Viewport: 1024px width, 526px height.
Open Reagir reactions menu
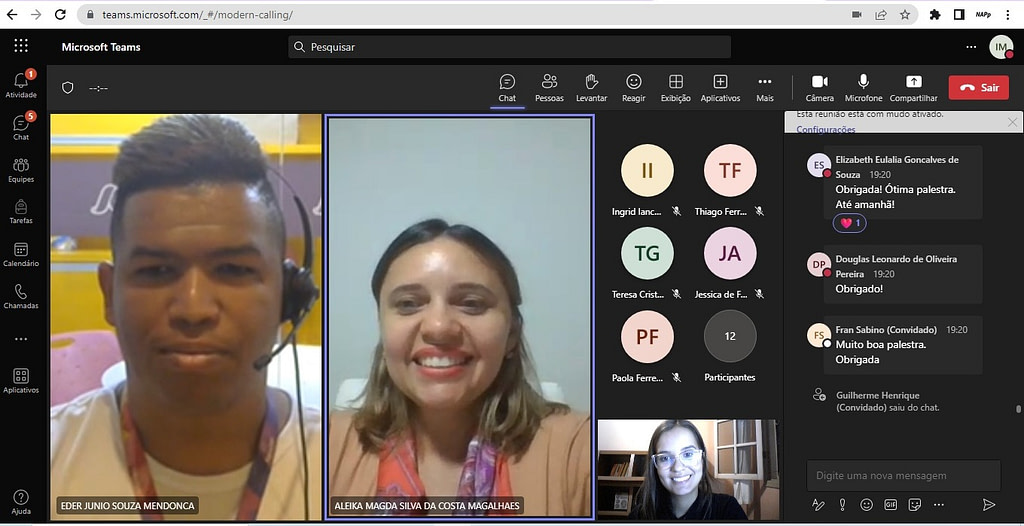[x=633, y=88]
